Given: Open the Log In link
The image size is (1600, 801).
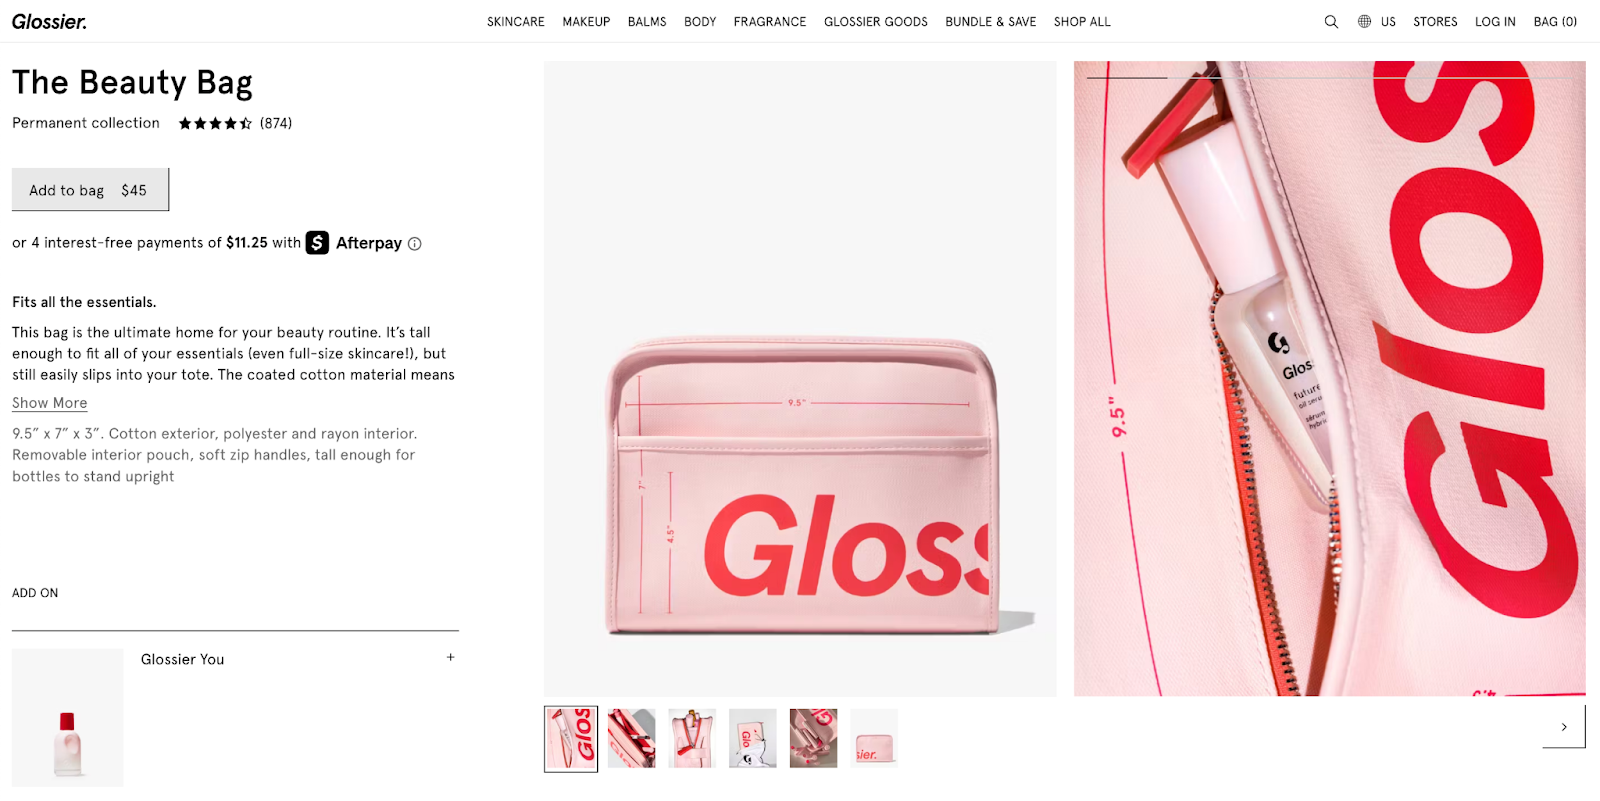Looking at the screenshot, I should click(1495, 21).
